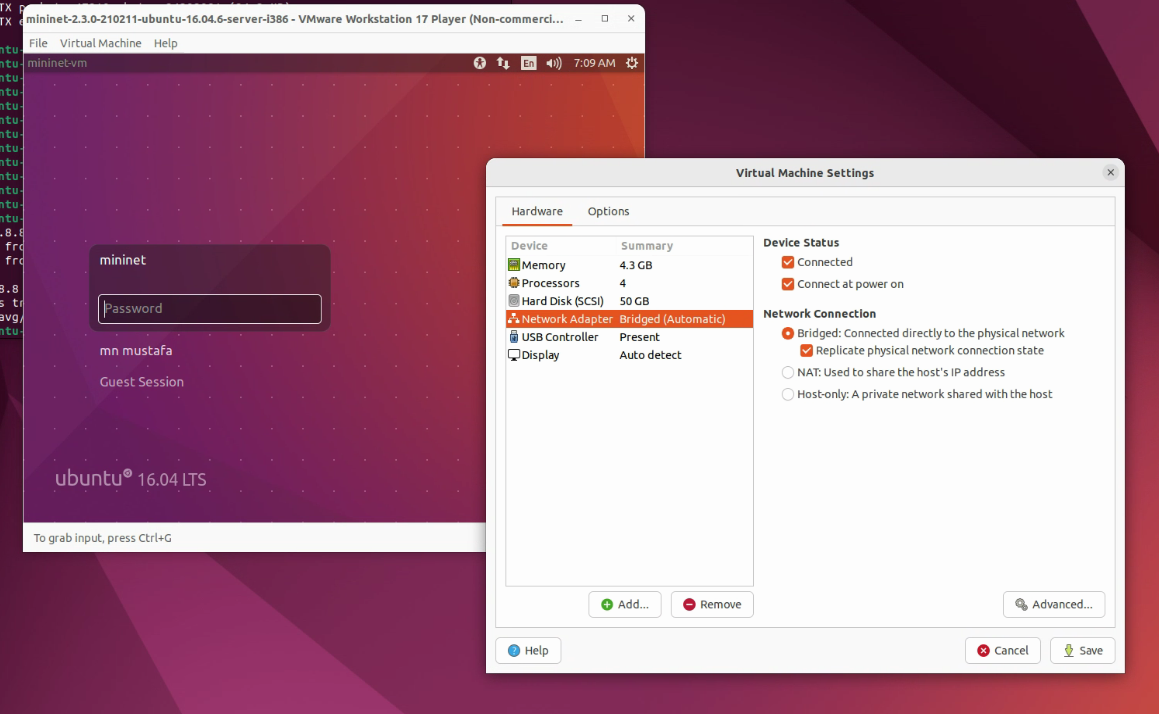The width and height of the screenshot is (1159, 714).
Task: Open Advanced... network settings
Action: point(1053,605)
